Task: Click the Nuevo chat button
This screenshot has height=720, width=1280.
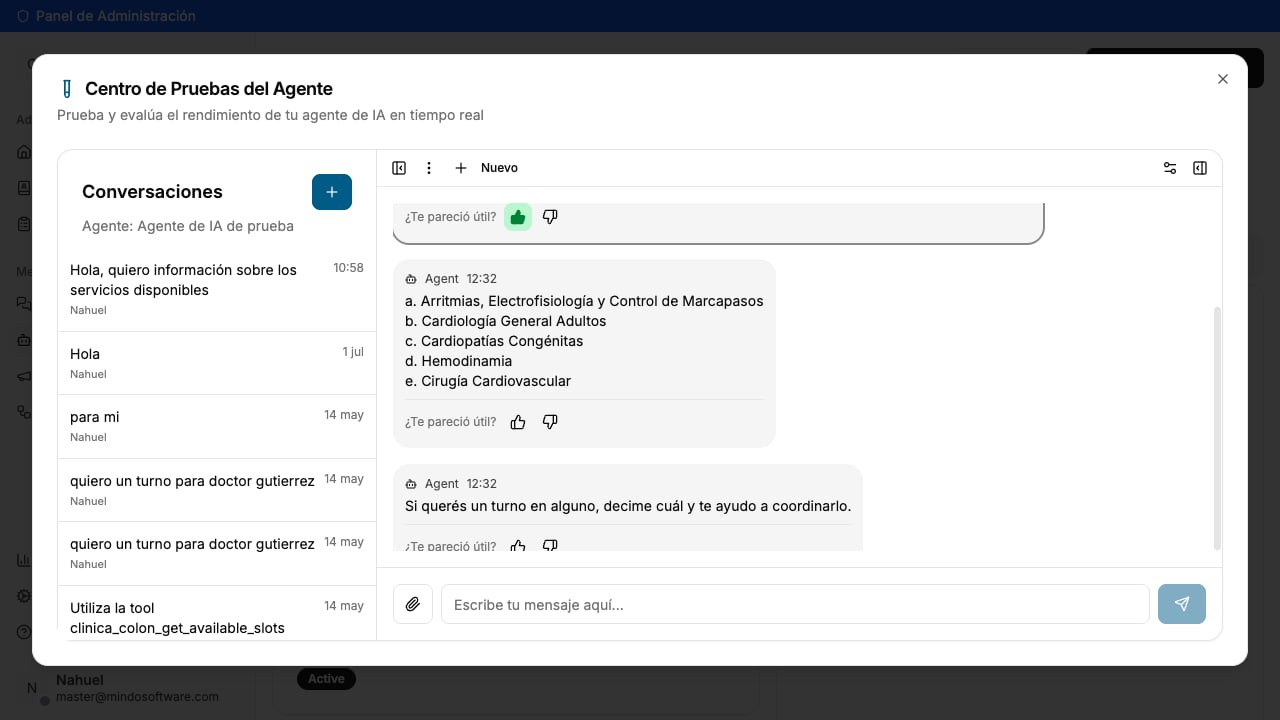Action: click(x=486, y=168)
